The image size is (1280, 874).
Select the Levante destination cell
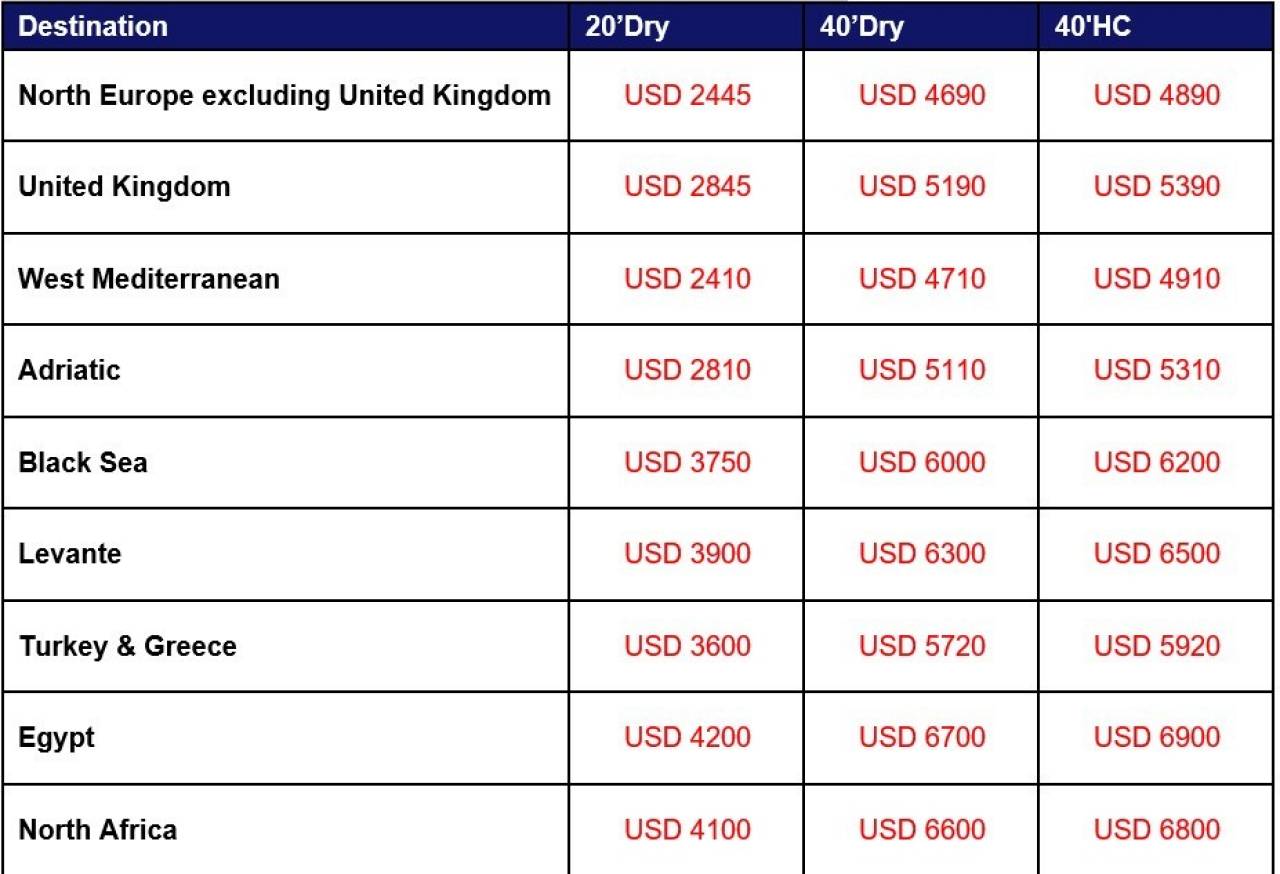pos(70,554)
